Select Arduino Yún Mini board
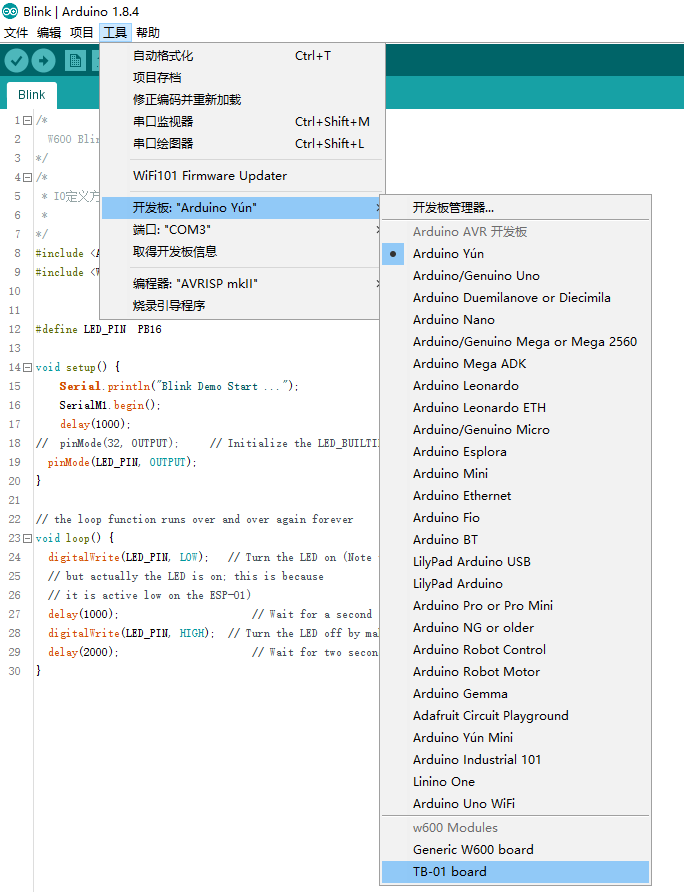The height and width of the screenshot is (892, 684). (515, 738)
